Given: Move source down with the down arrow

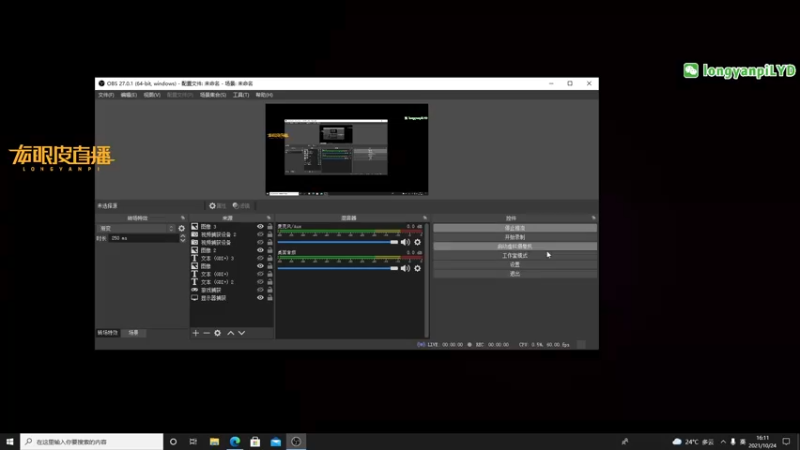Looking at the screenshot, I should point(242,333).
